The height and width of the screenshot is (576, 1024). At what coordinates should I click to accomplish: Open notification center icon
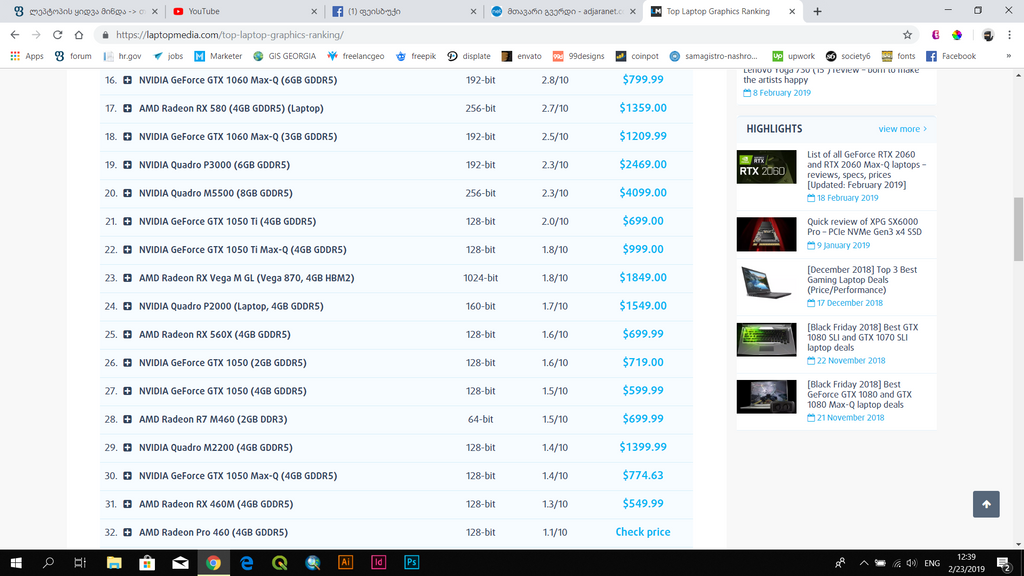(1004, 562)
